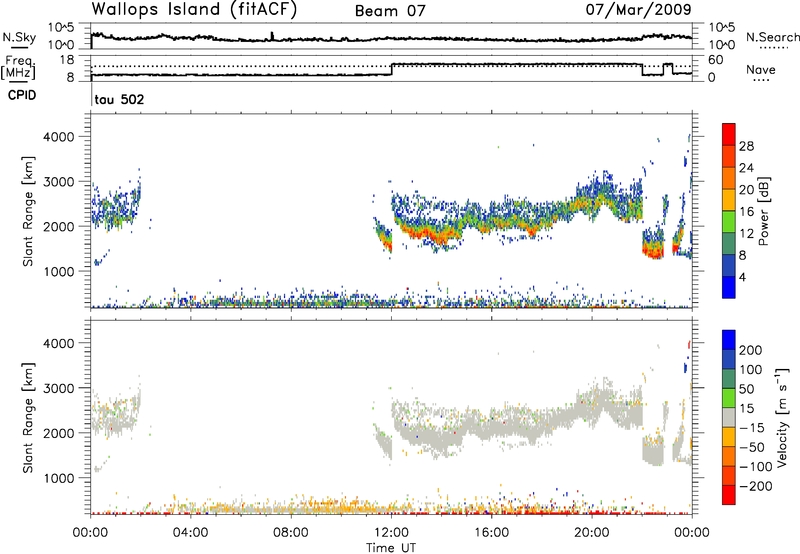
Task: Click the '50' velocity colorbar value
Action: click(x=746, y=389)
